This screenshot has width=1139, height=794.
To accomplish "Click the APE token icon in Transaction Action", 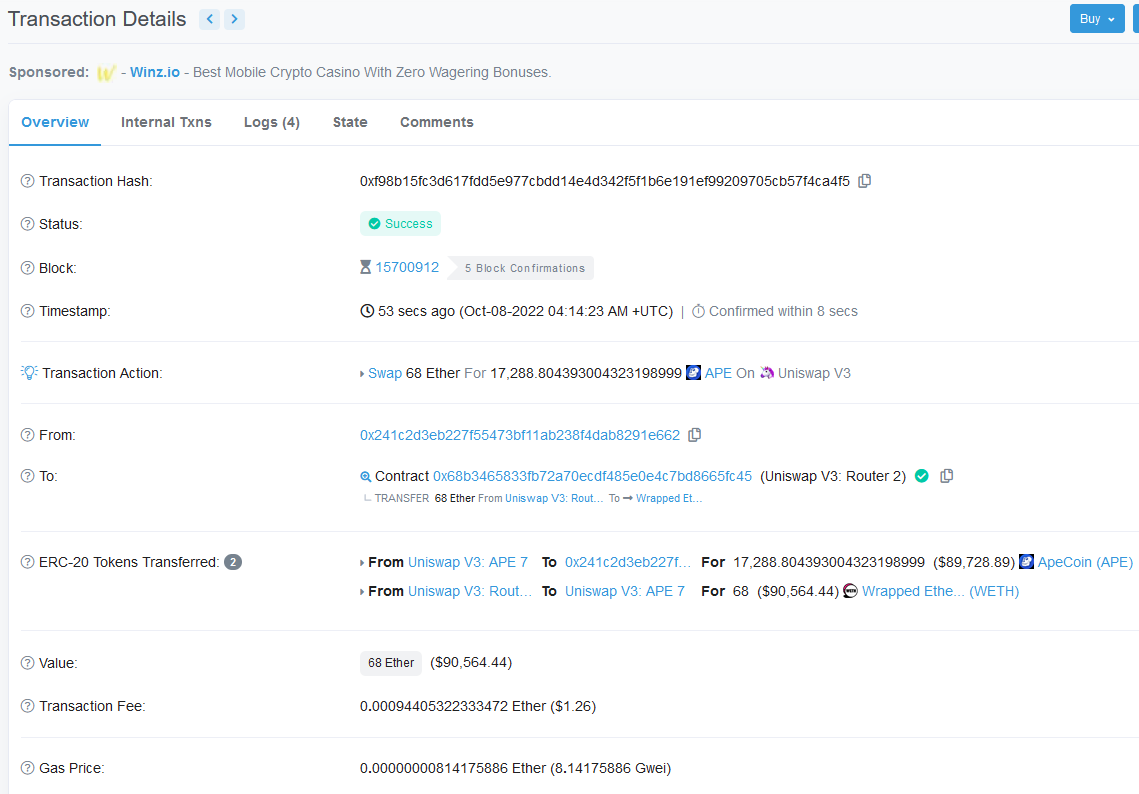I will [694, 373].
